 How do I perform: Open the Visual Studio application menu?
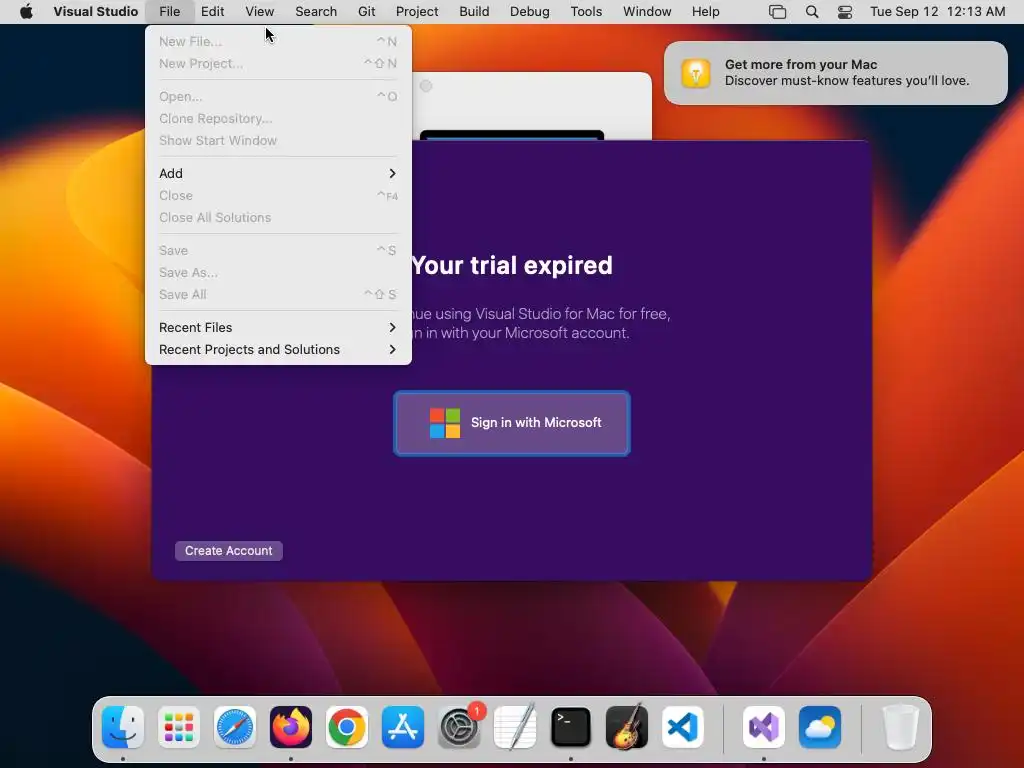[95, 11]
